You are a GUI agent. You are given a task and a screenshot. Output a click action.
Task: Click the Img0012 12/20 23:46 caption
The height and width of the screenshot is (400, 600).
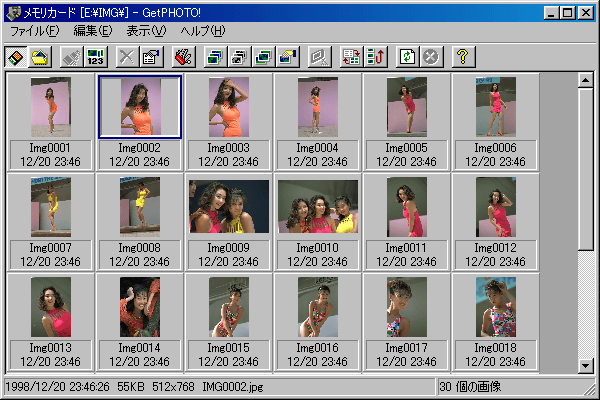coord(496,255)
